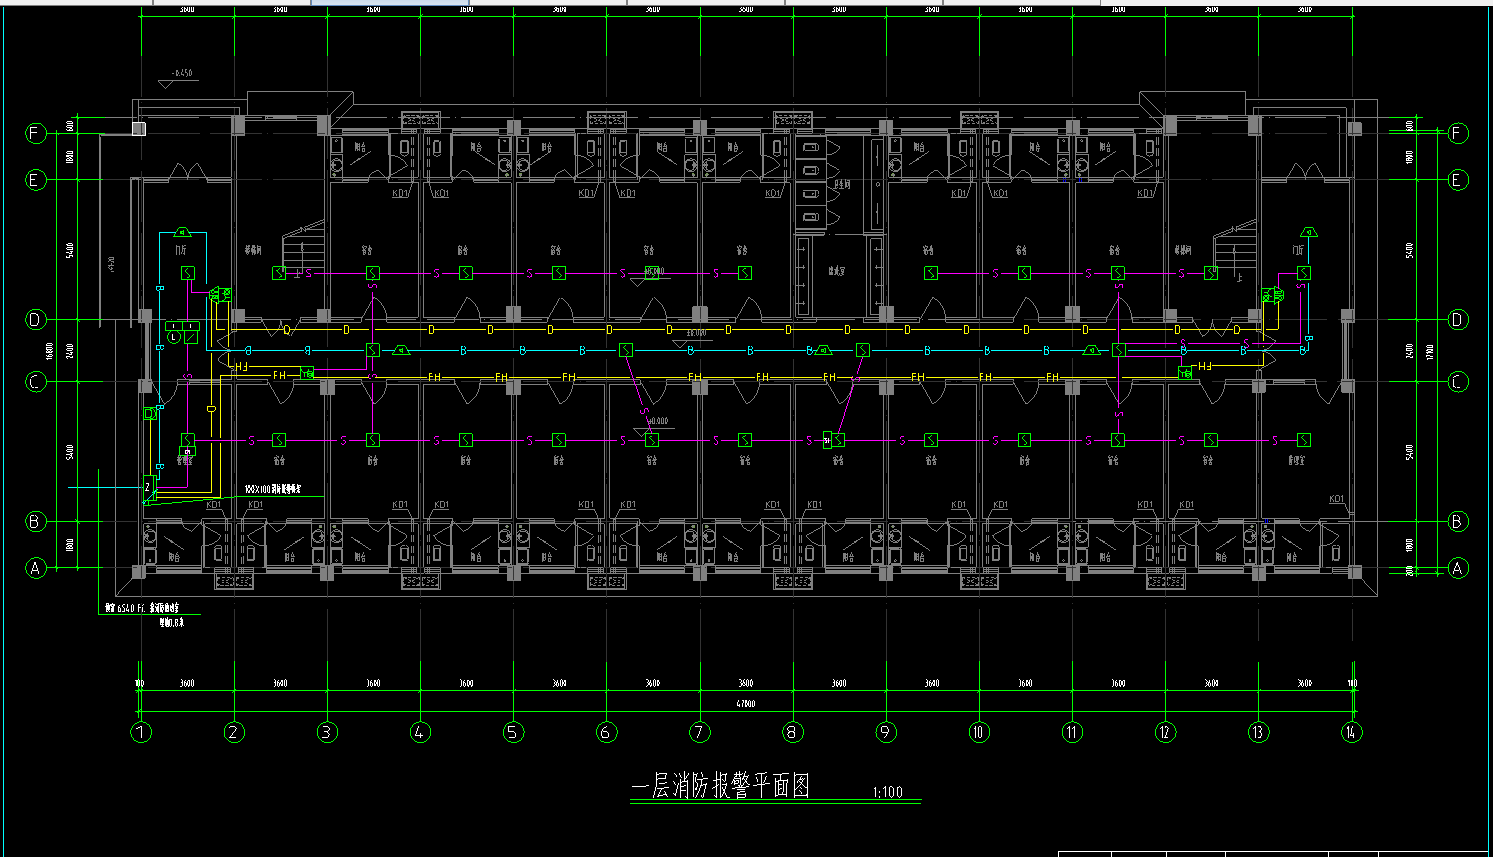
Task: Select the 1:100 scale text
Action: point(887,792)
